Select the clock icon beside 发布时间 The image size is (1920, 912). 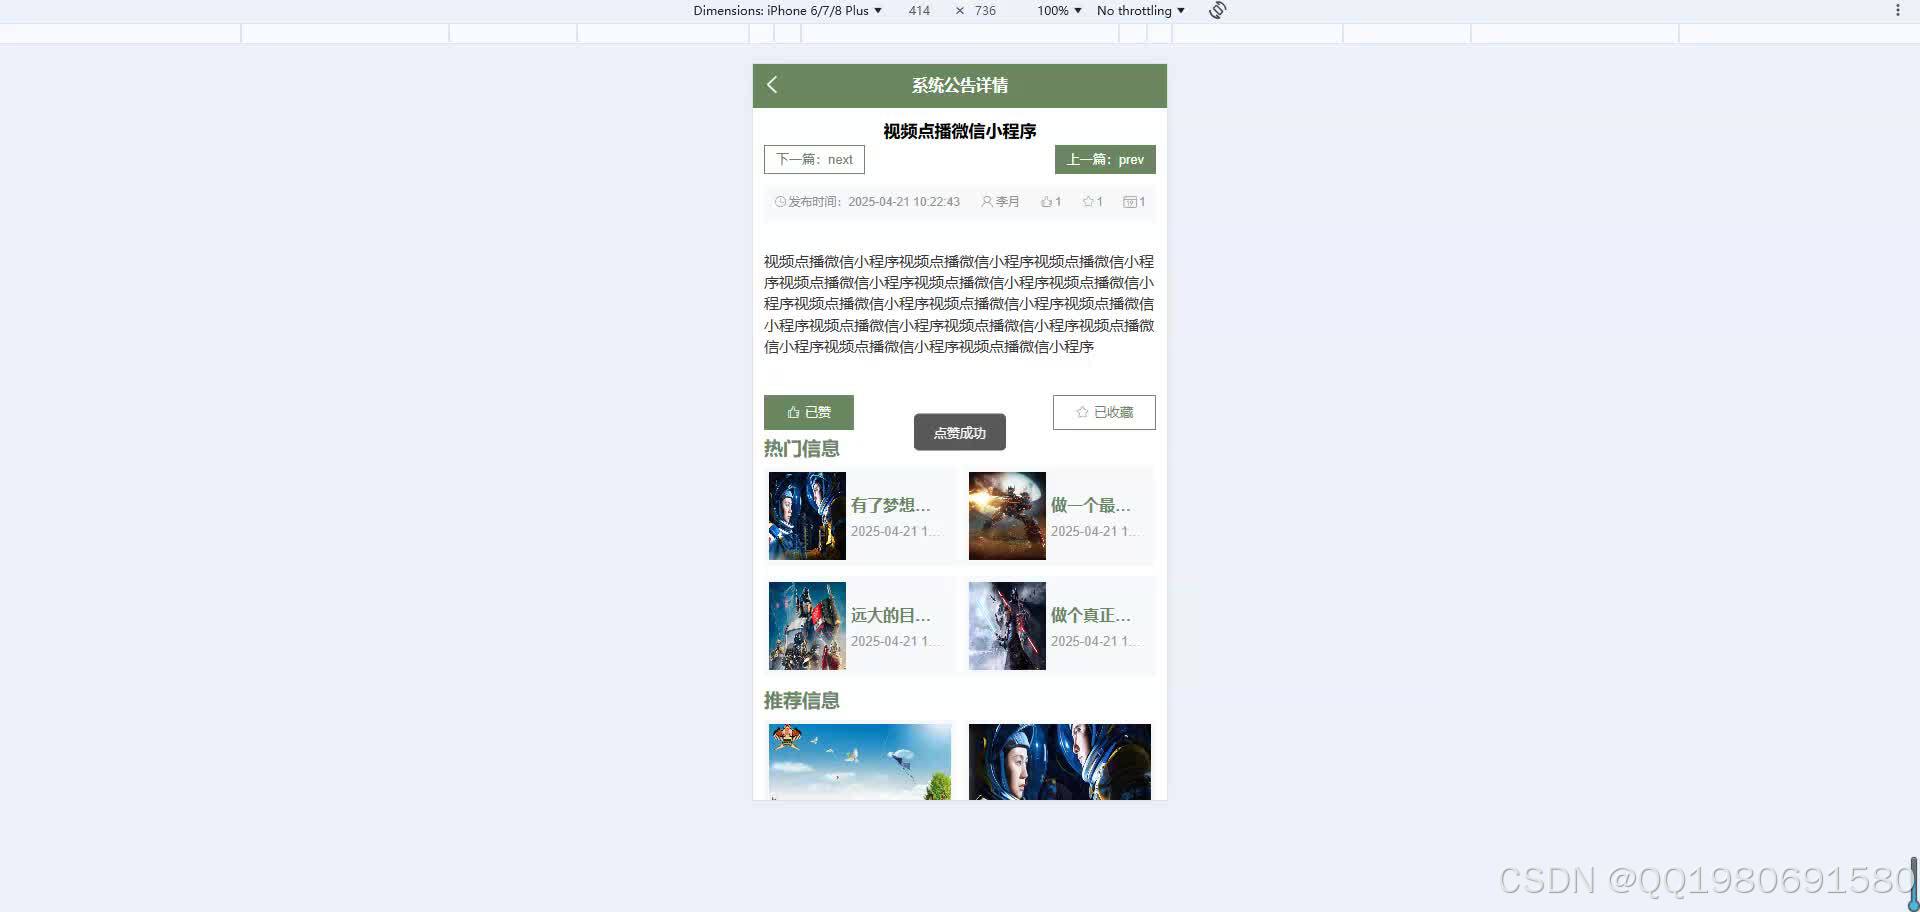[780, 201]
